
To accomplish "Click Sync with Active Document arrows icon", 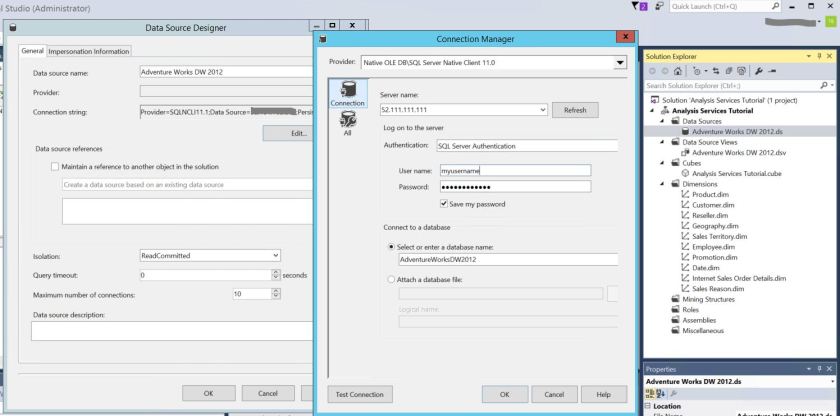I will (x=716, y=71).
